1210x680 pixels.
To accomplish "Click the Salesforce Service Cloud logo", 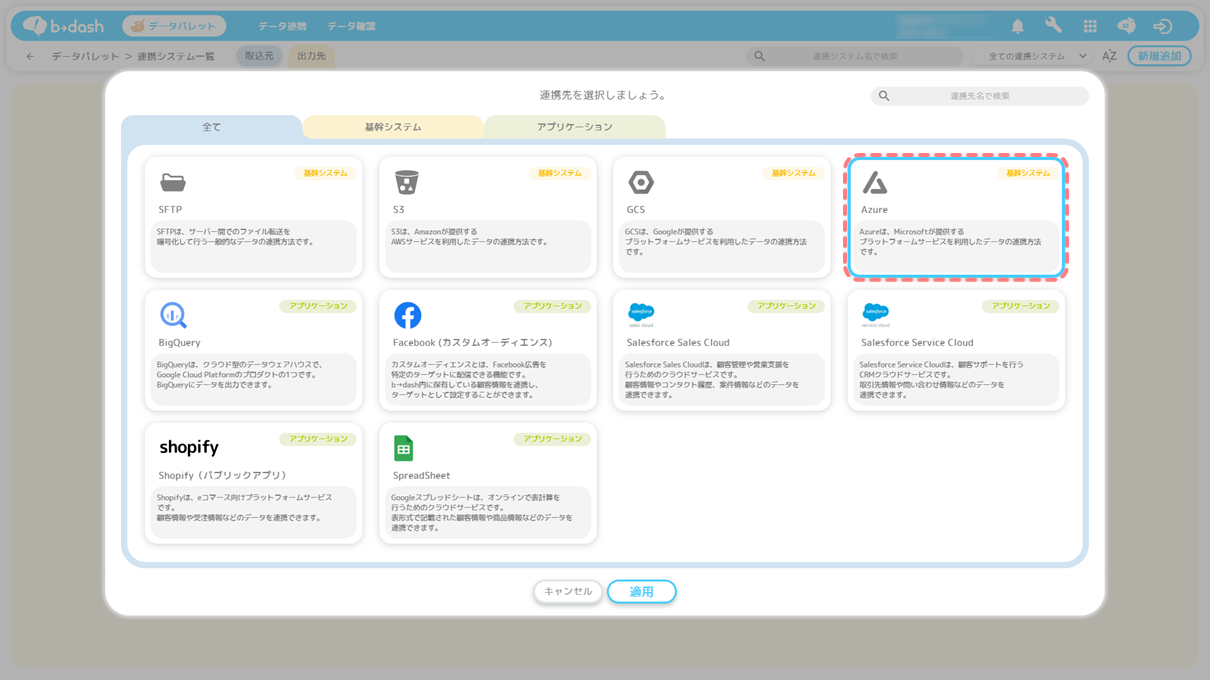I will click(x=875, y=315).
